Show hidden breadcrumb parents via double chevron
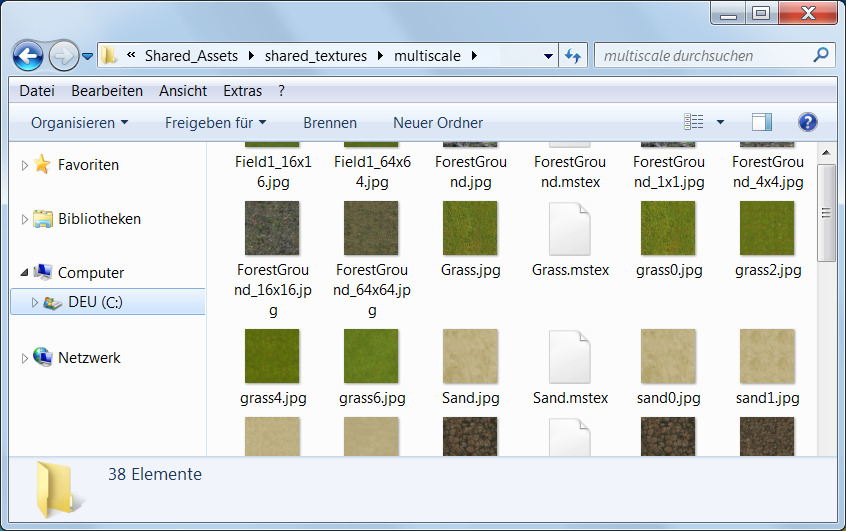 131,55
